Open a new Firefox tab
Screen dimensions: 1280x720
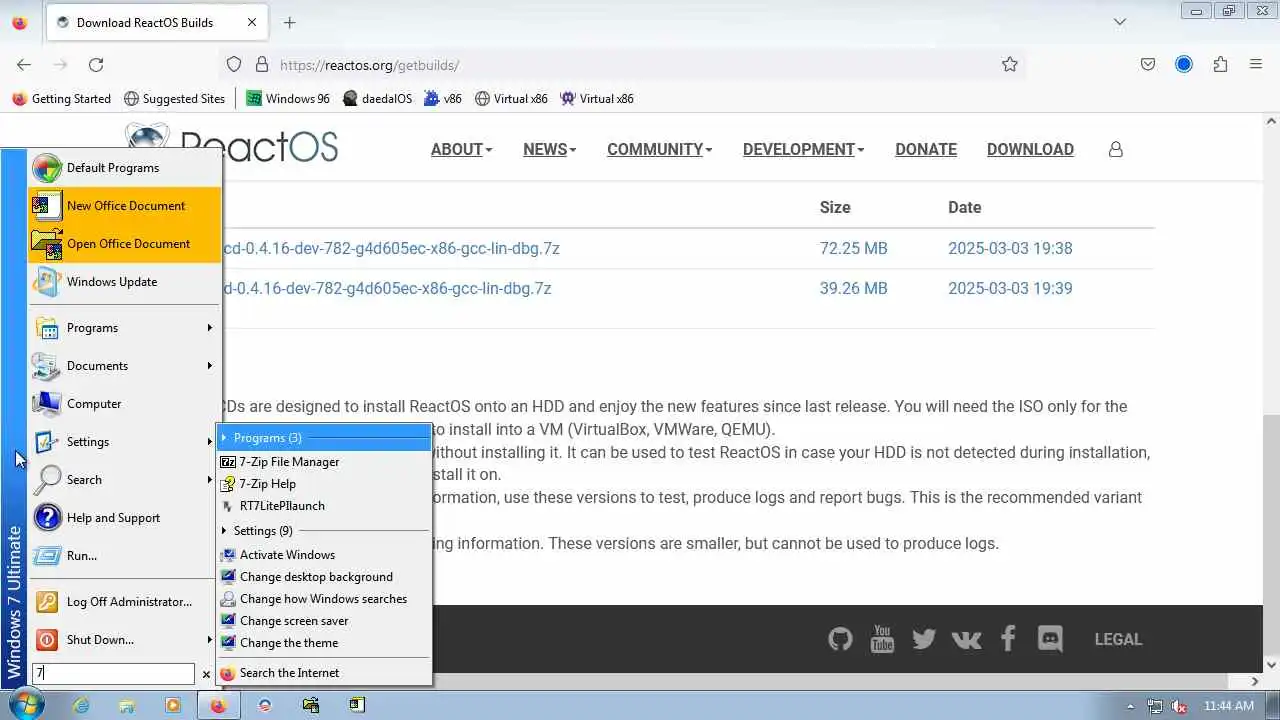289,22
